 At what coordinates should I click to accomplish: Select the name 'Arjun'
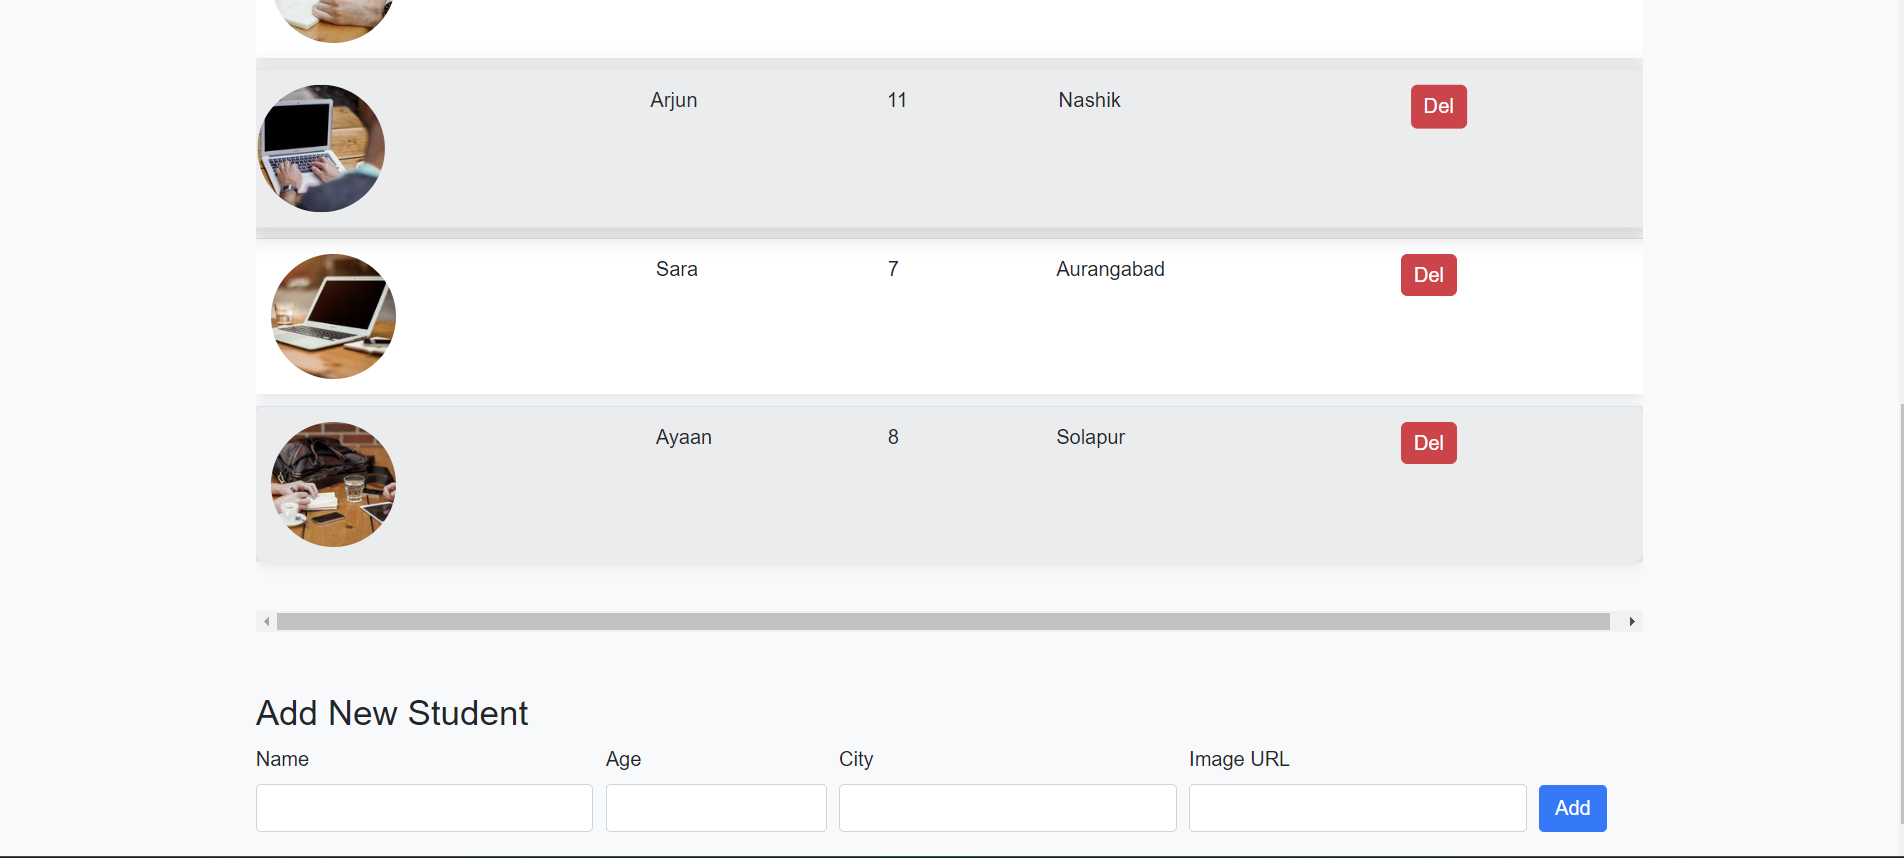point(673,100)
